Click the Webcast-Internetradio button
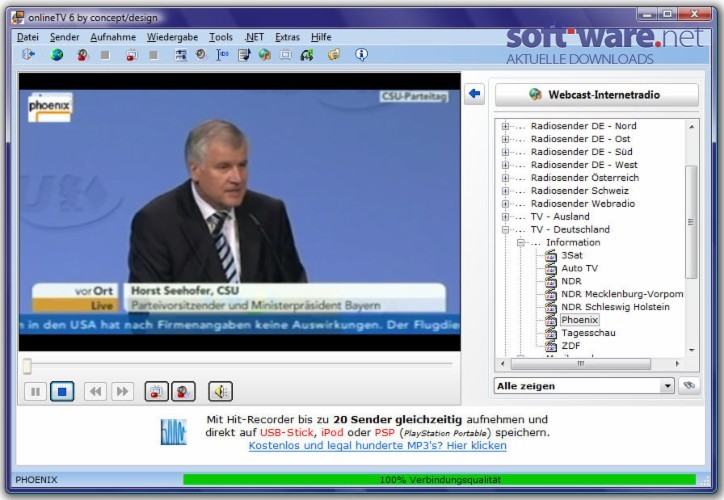Screen dimensions: 724x500 pyautogui.click(x=597, y=95)
